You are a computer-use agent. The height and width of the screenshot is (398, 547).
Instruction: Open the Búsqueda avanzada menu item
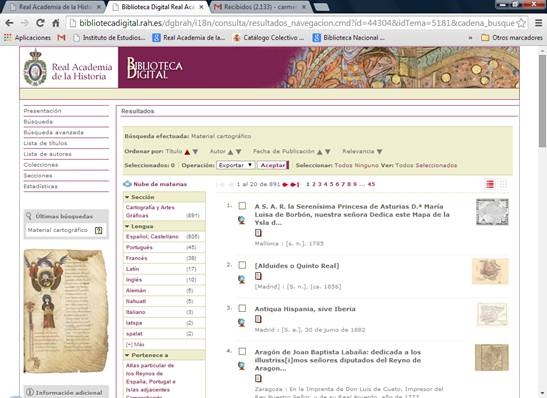click(x=54, y=133)
